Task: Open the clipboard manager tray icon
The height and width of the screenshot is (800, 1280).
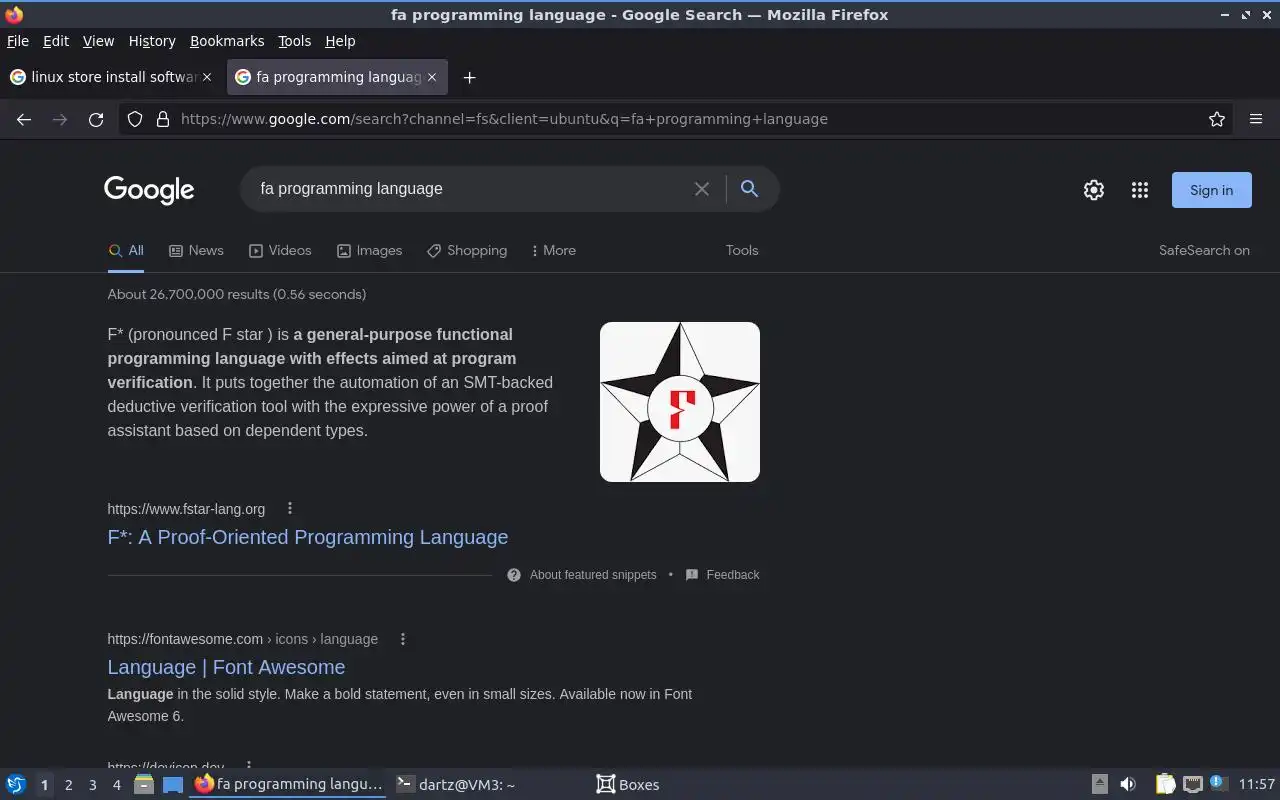Action: [x=1165, y=785]
